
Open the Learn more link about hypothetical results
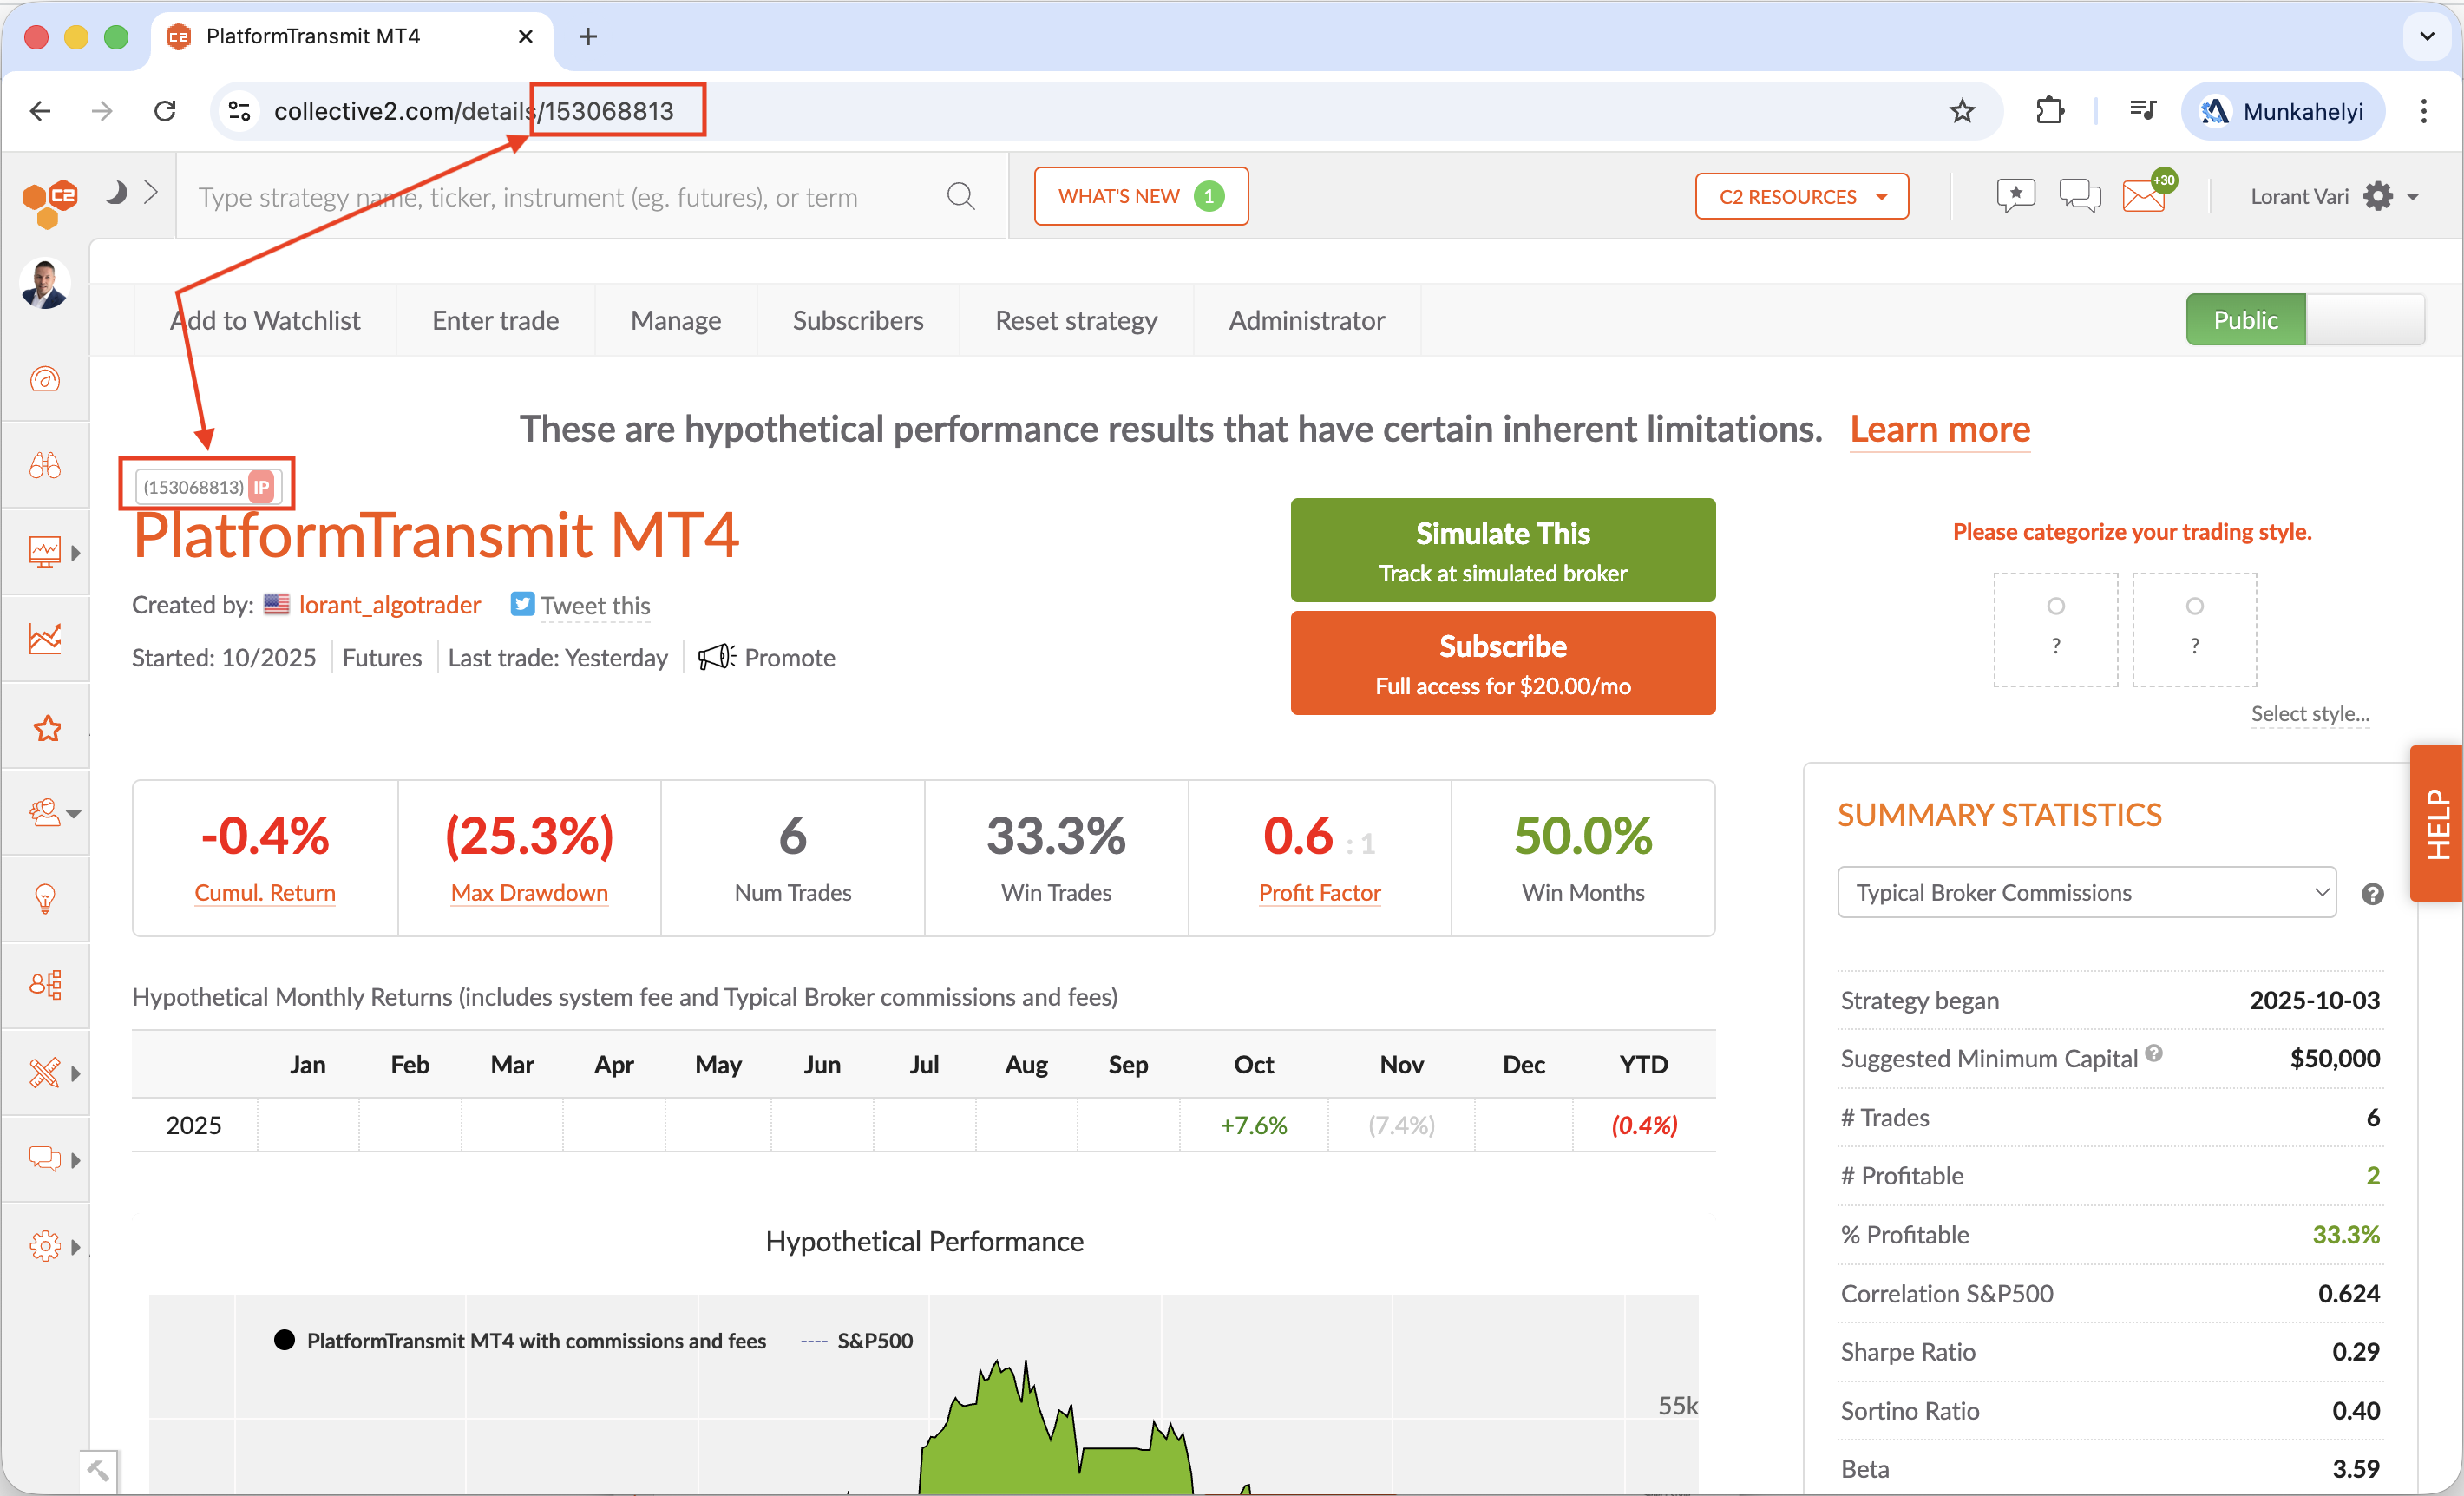tap(1939, 429)
